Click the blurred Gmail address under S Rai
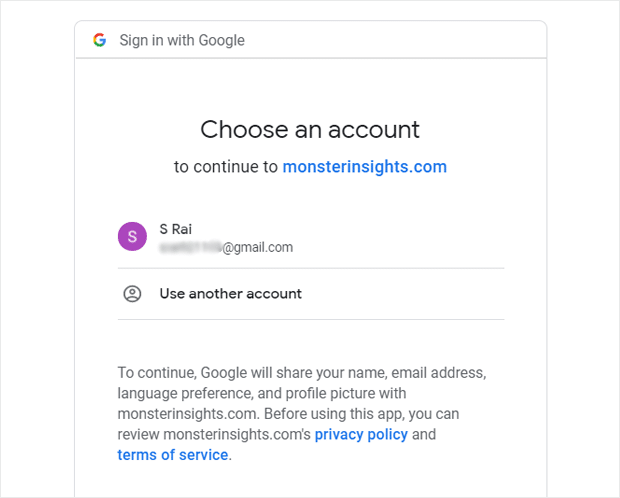Image resolution: width=620 pixels, height=498 pixels. 189,247
